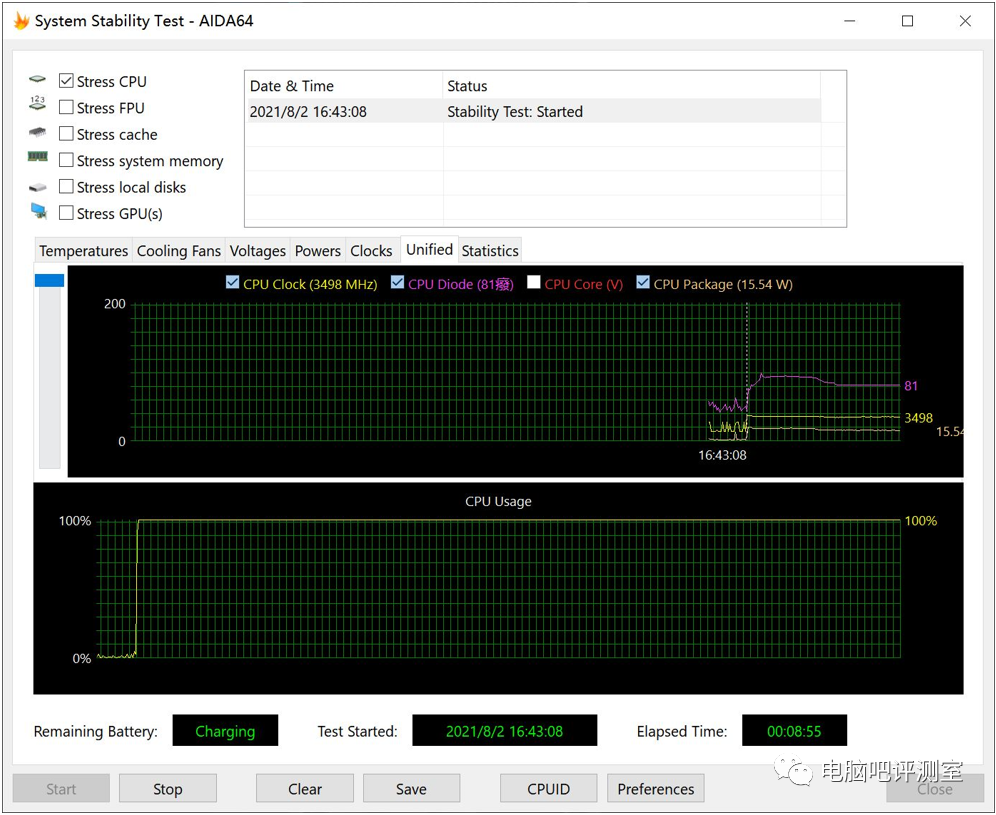Click the Date & Time column header
Image resolution: width=996 pixels, height=815 pixels.
point(344,86)
